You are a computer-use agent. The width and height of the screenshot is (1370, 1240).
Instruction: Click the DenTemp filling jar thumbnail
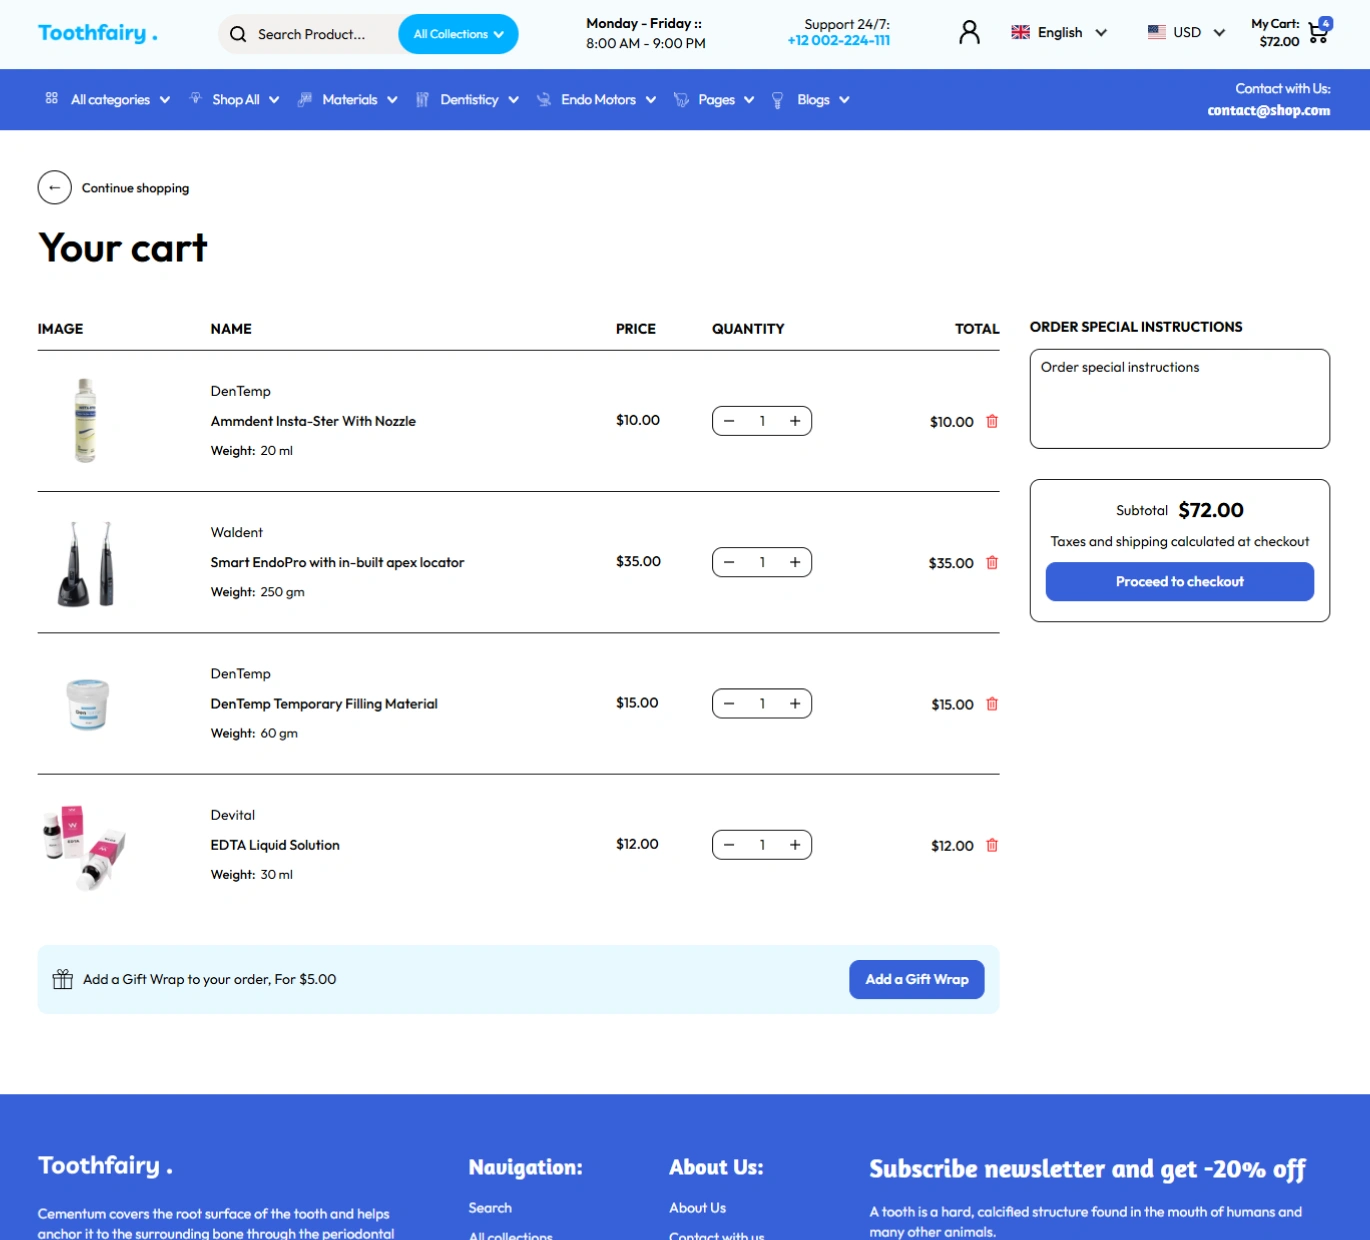(87, 704)
